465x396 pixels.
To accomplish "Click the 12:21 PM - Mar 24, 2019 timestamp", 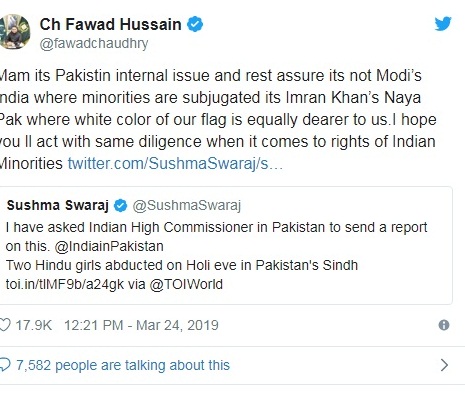I will point(141,325).
